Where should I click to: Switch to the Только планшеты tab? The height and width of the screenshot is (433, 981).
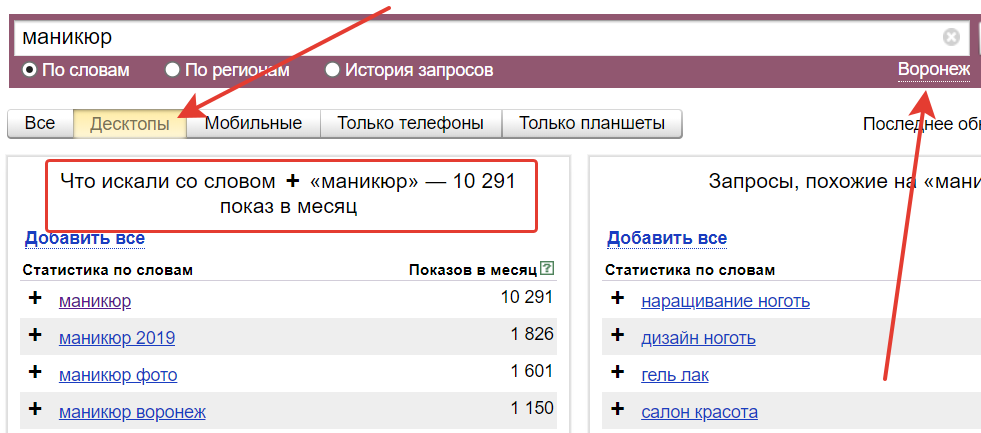coord(592,123)
